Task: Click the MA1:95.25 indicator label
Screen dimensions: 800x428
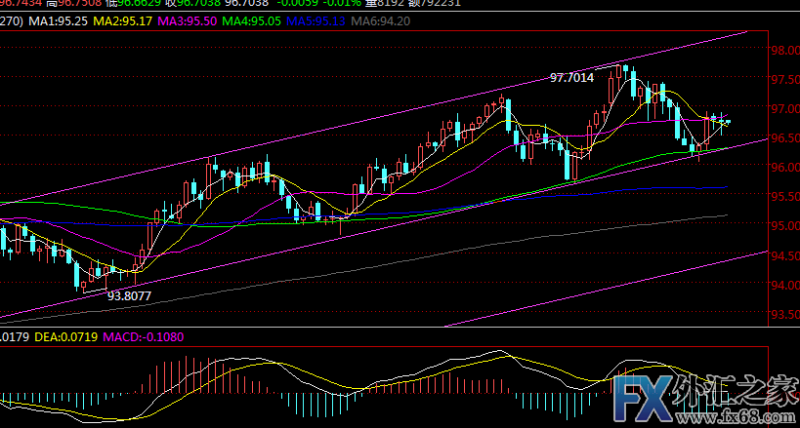Action: (58, 20)
